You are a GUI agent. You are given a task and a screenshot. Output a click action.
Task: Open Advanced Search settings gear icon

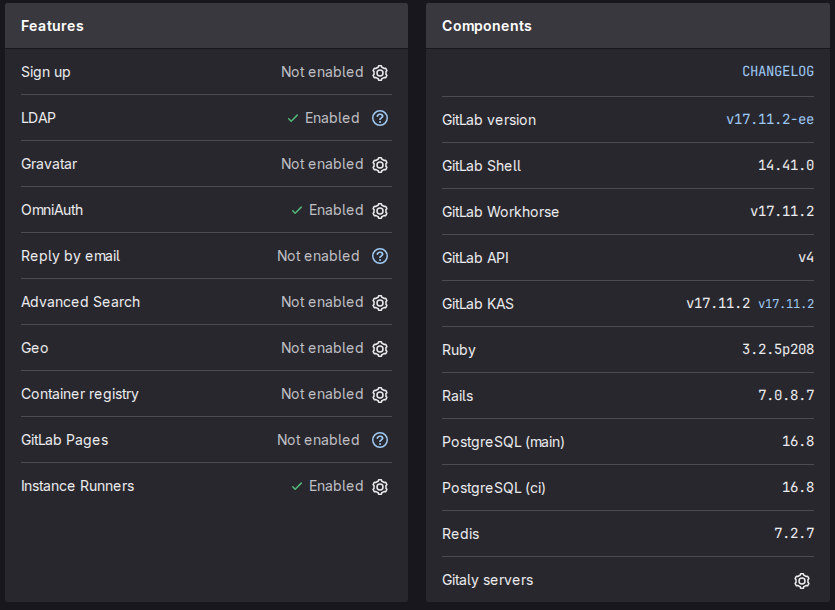pos(380,303)
